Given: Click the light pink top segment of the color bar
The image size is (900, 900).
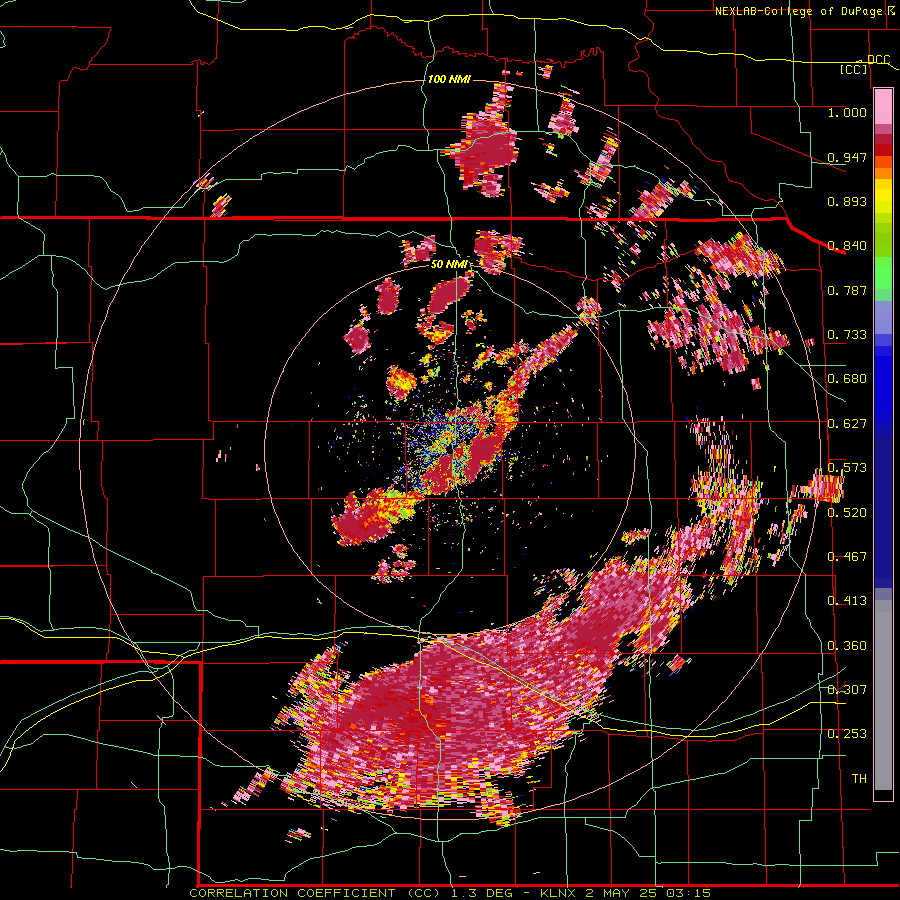Looking at the screenshot, I should (x=883, y=107).
